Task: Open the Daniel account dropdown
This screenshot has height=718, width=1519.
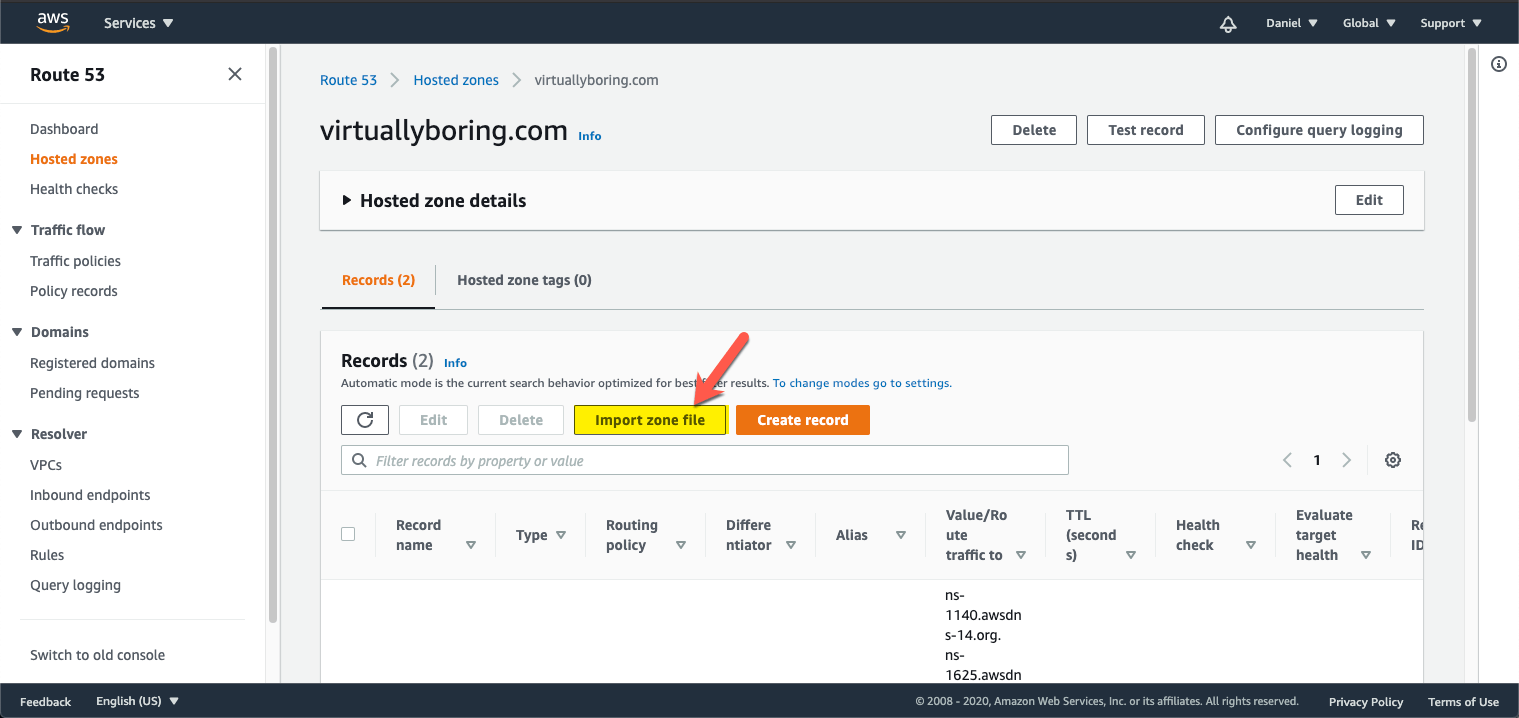Action: tap(1291, 23)
